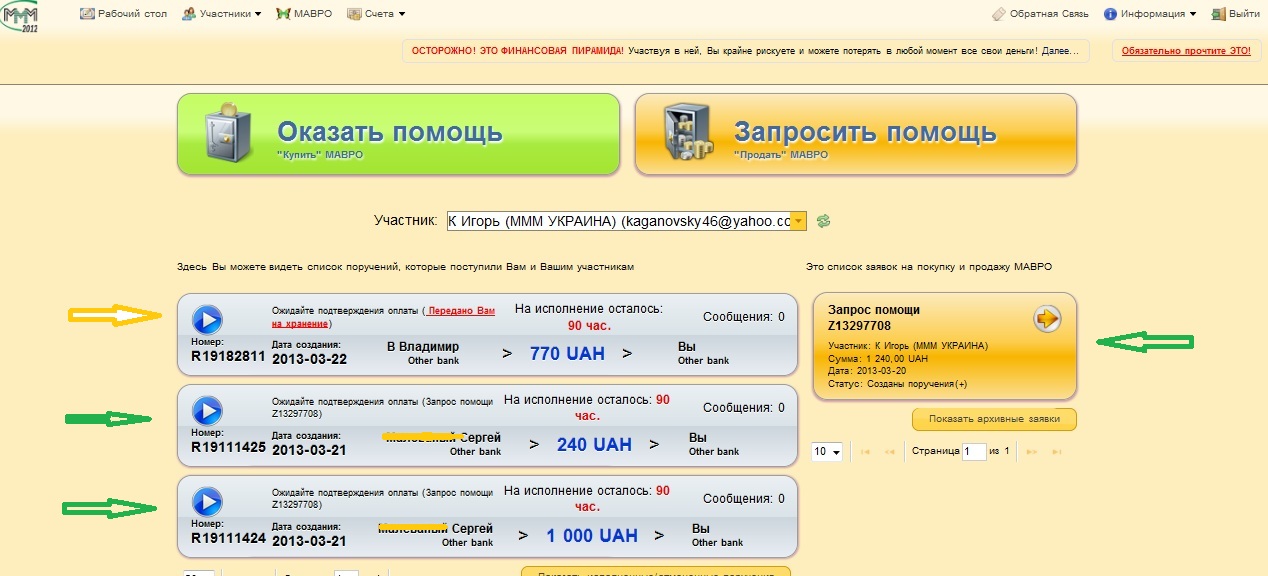The height and width of the screenshot is (576, 1268).
Task: Expand the Участники menu
Action: [222, 14]
